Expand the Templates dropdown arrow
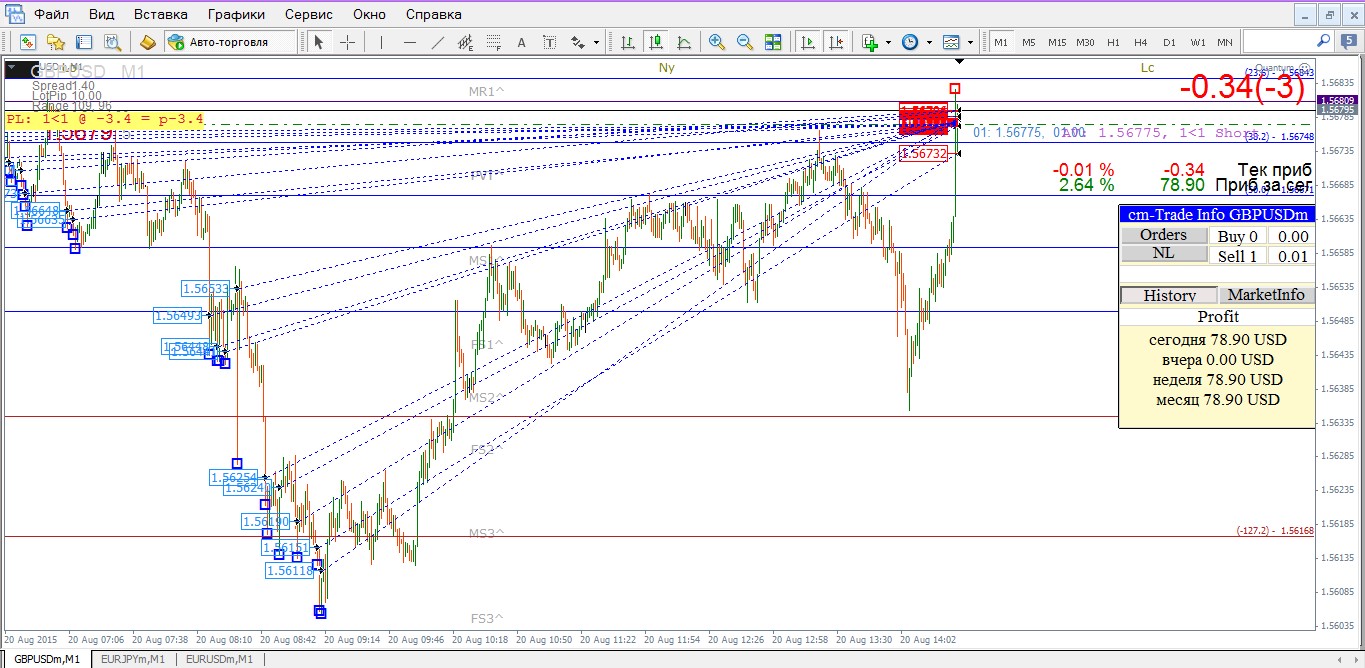Viewport: 1365px width, 668px height. (x=969, y=42)
